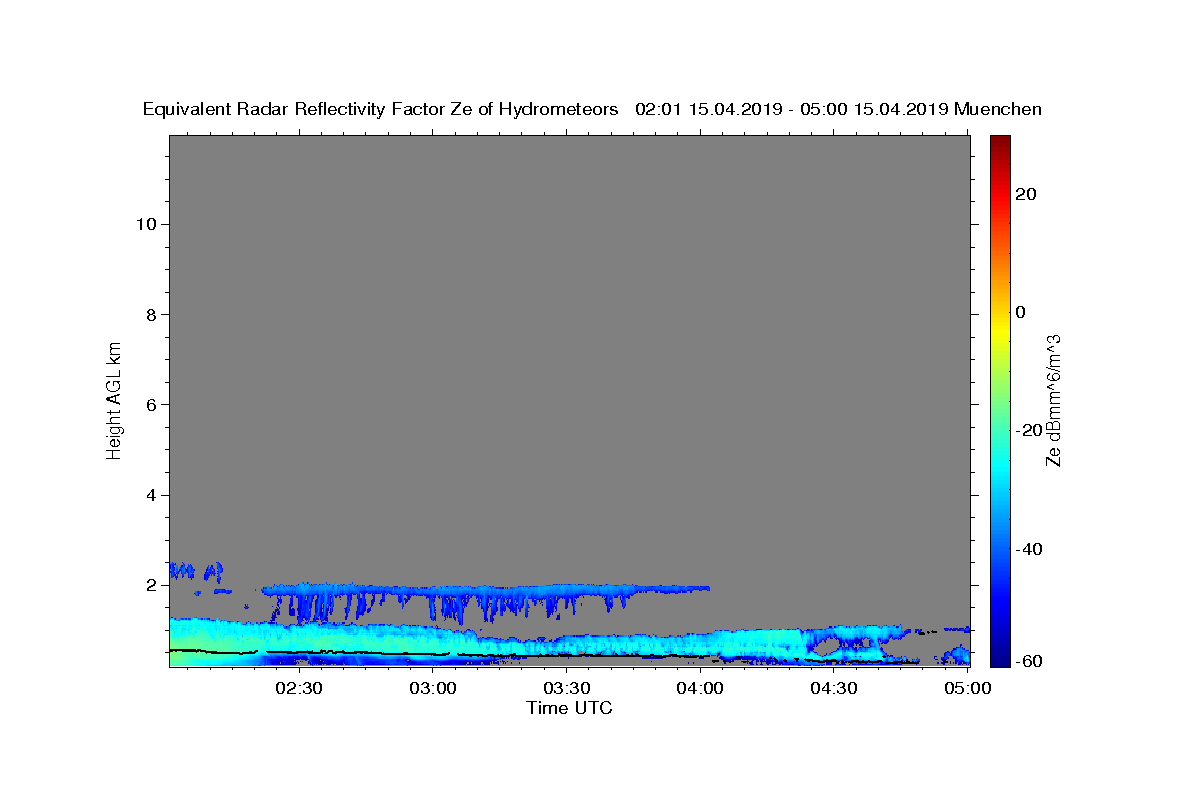
Task: Click the 04:30 time tick label
Action: point(833,688)
